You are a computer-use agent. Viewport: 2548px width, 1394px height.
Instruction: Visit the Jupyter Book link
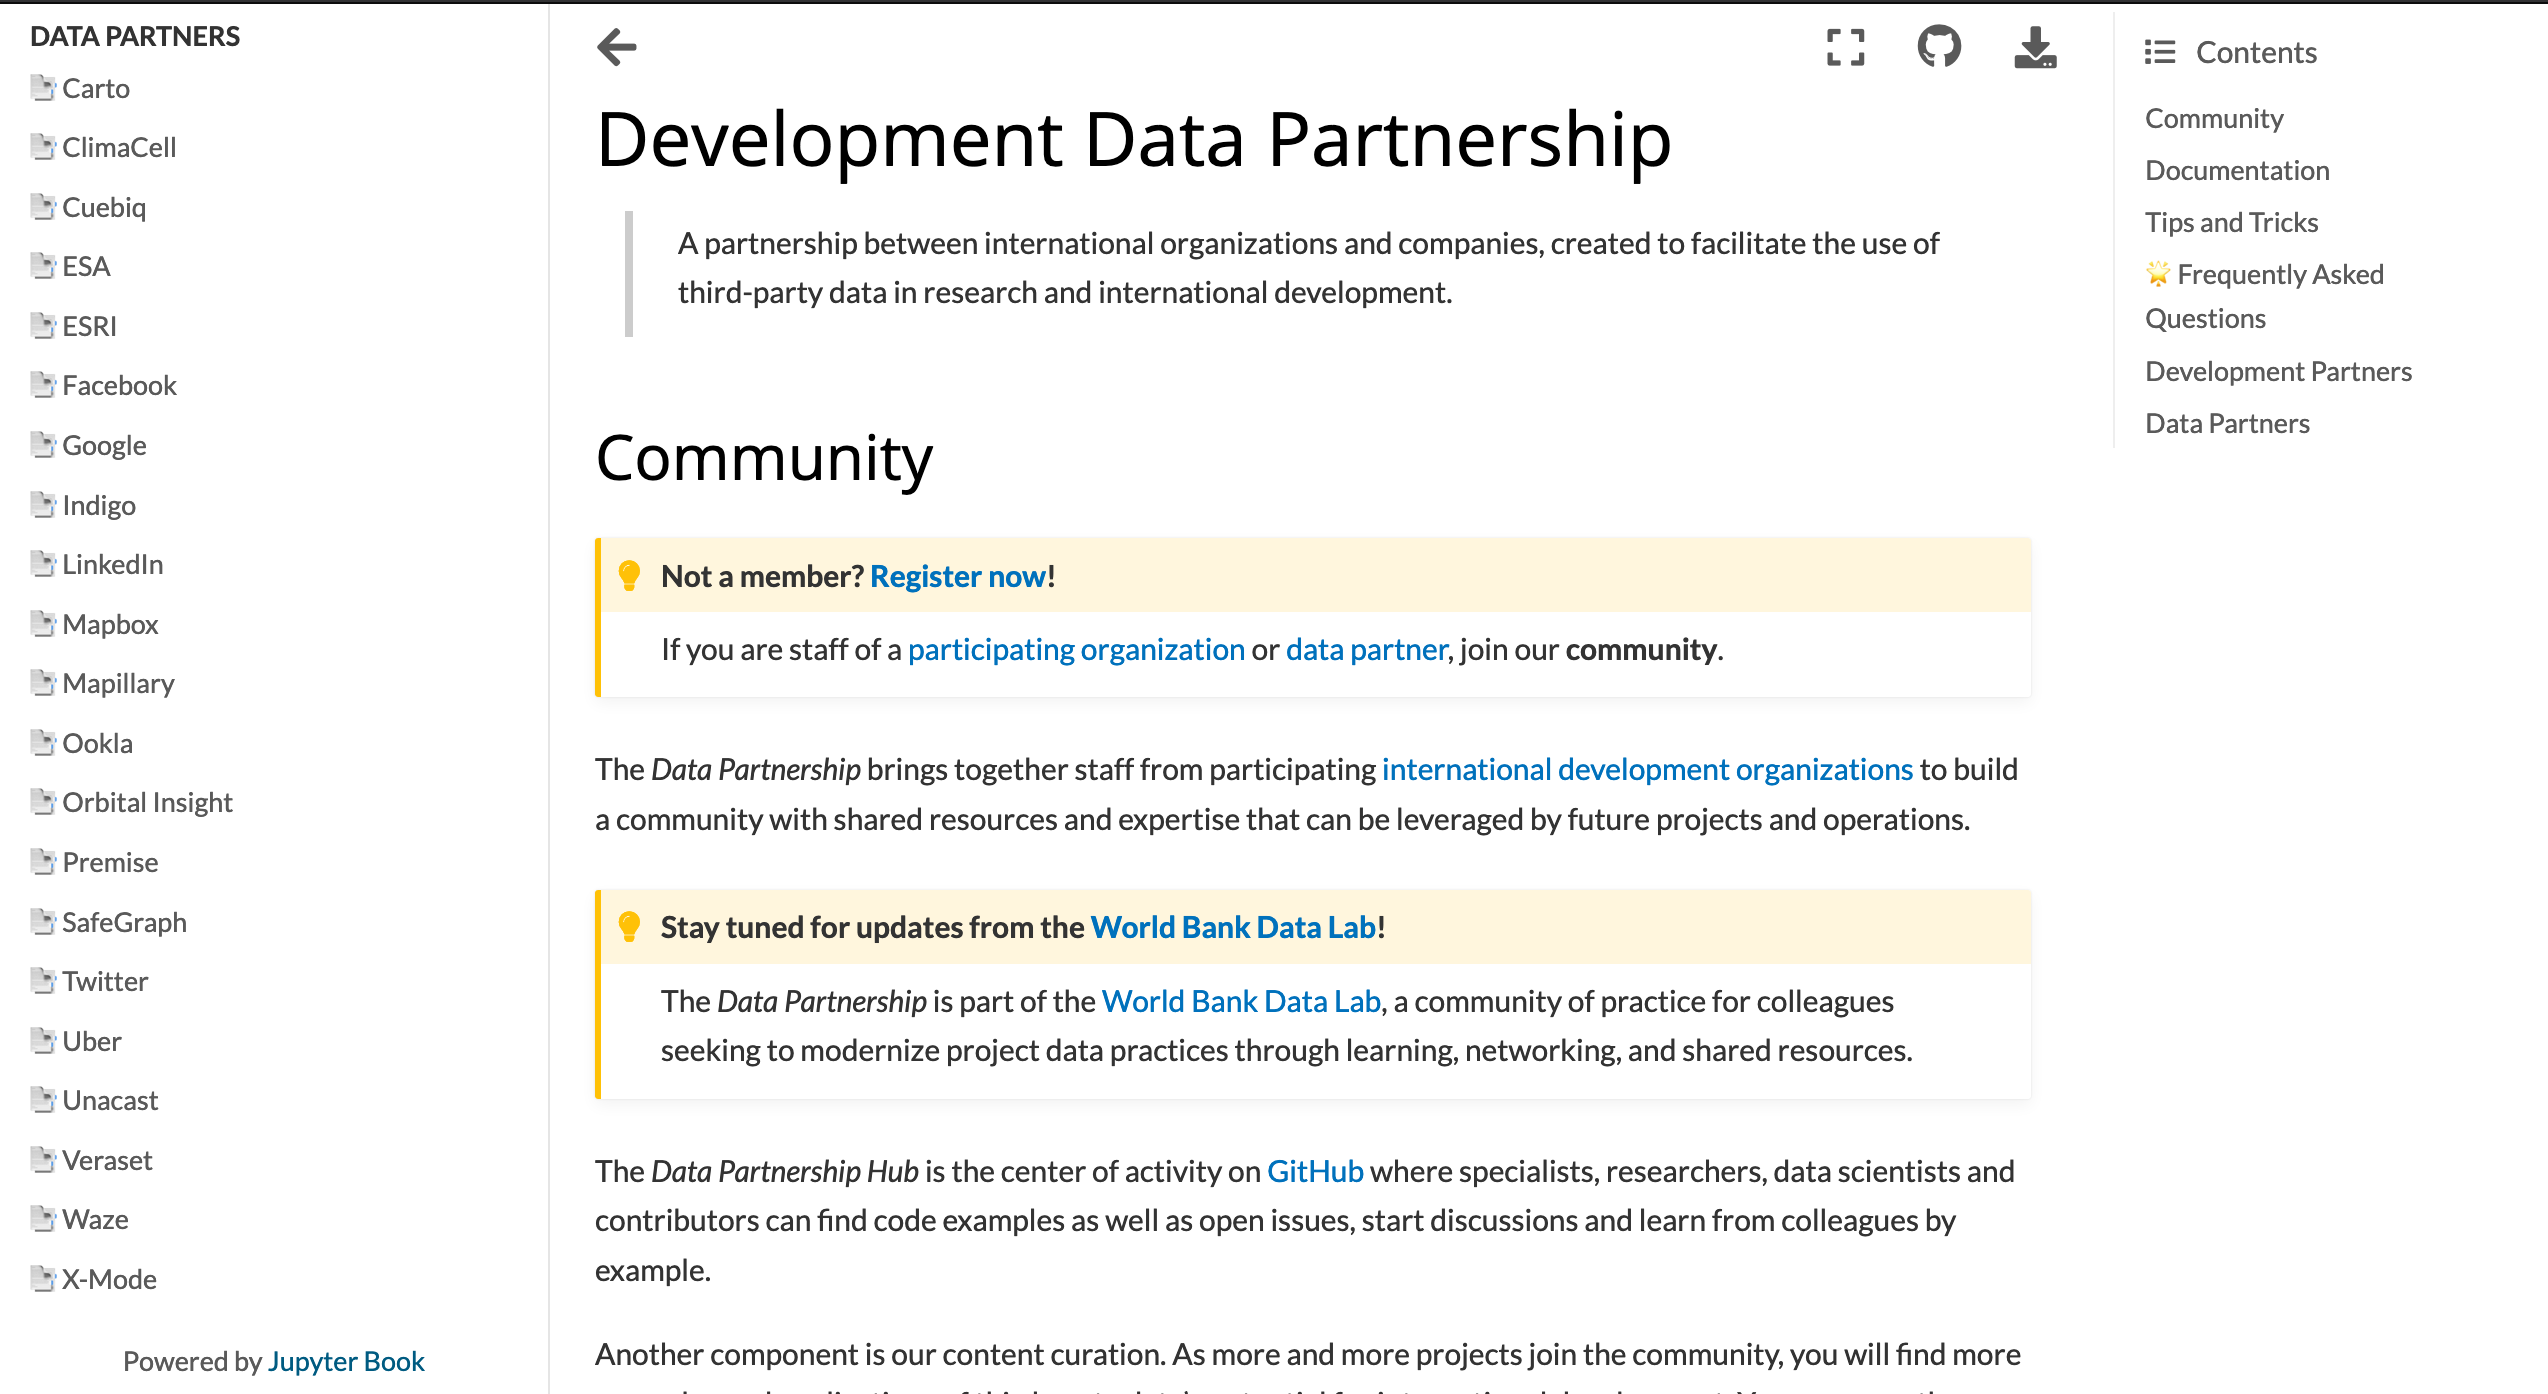tap(346, 1361)
